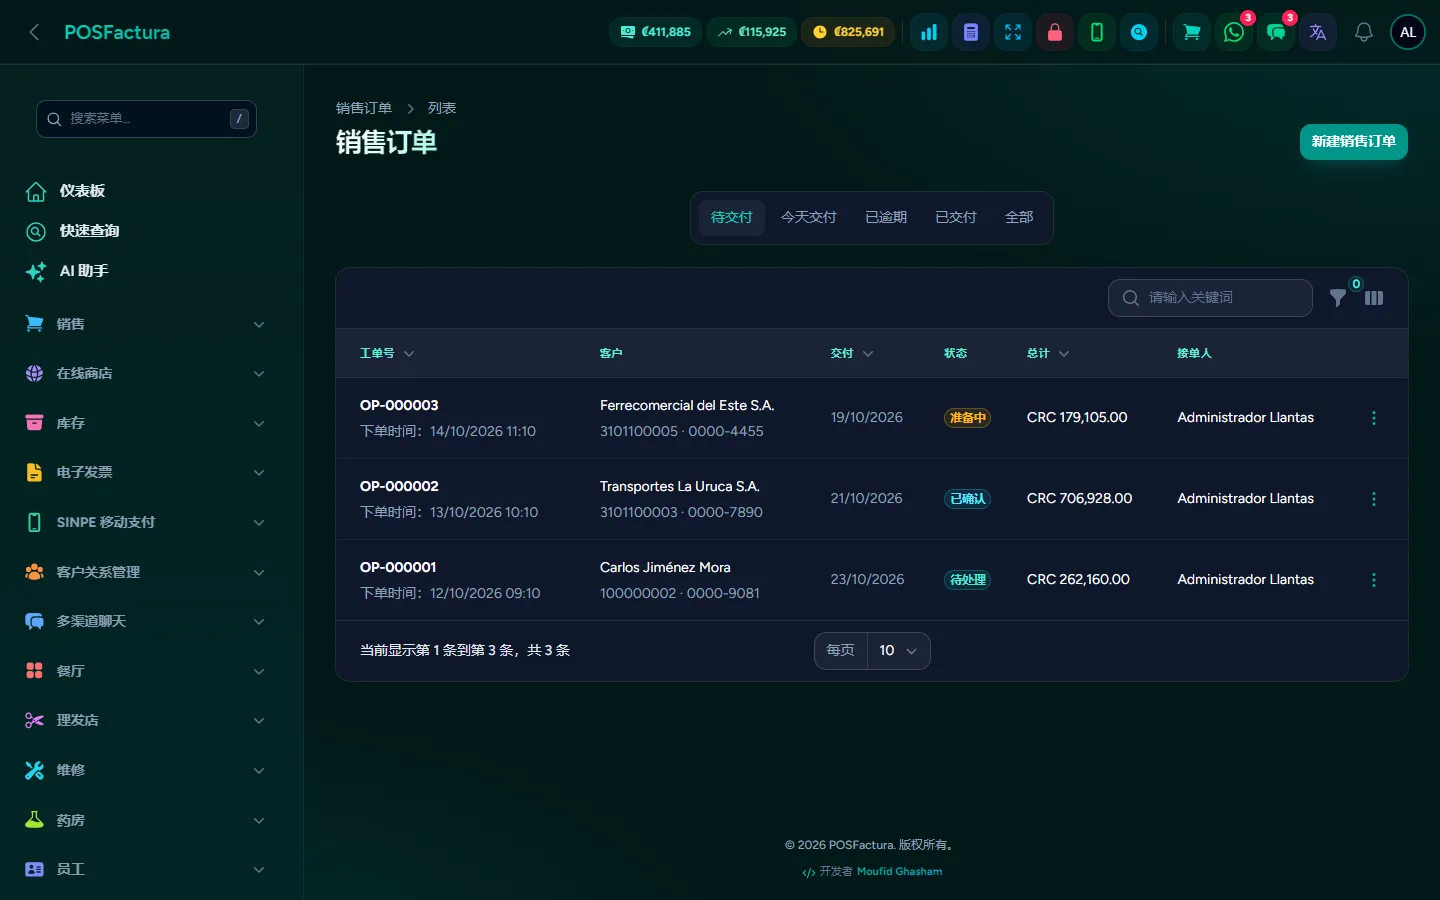This screenshot has height=900, width=1440.
Task: Open WhatsApp messages icon in header
Action: tap(1234, 32)
